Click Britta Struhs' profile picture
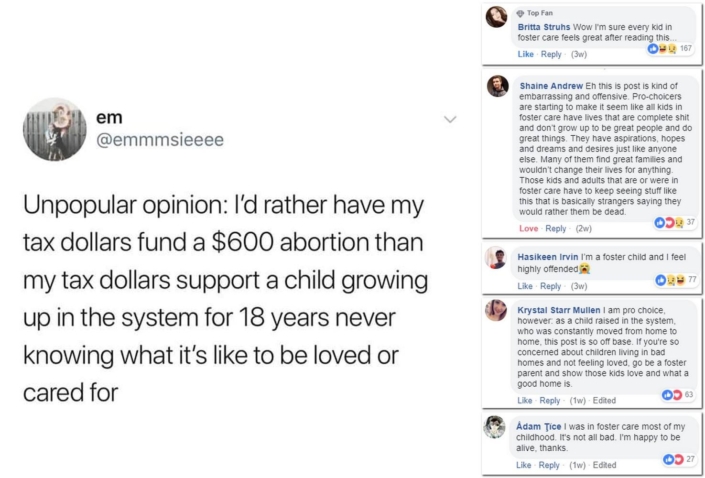The width and height of the screenshot is (705, 478). click(x=497, y=15)
